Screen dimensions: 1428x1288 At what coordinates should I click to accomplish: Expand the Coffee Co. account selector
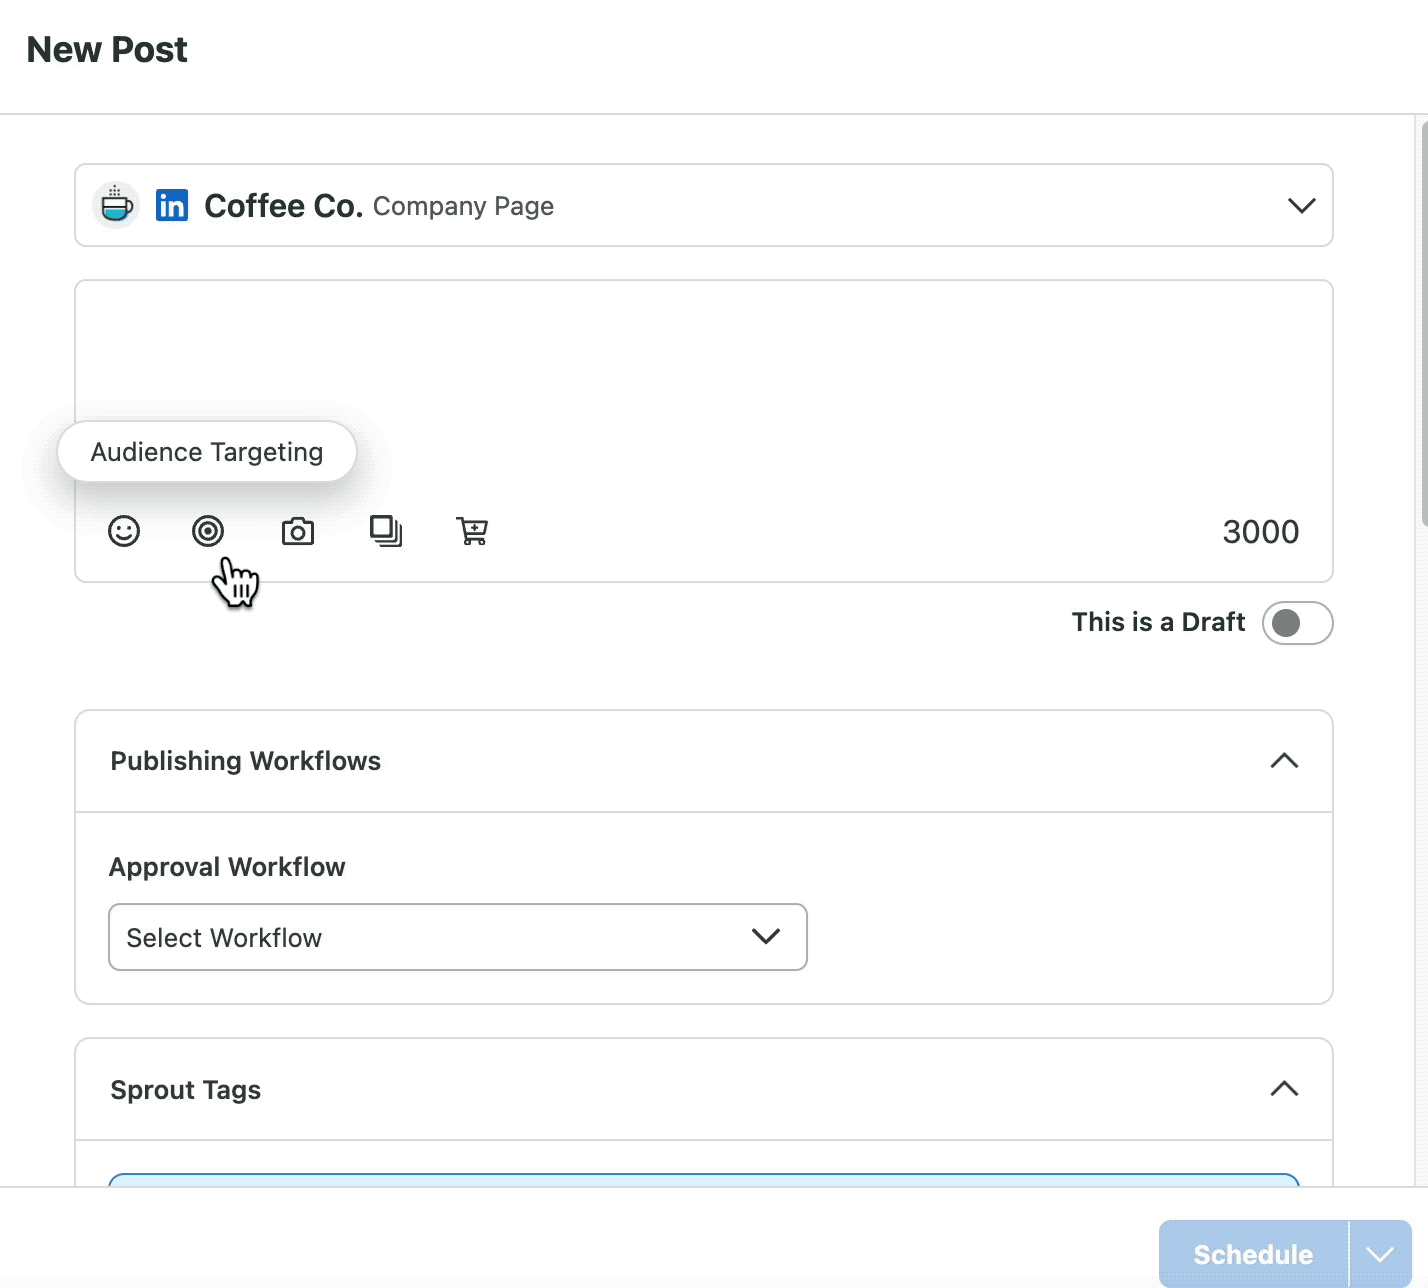click(x=1301, y=205)
